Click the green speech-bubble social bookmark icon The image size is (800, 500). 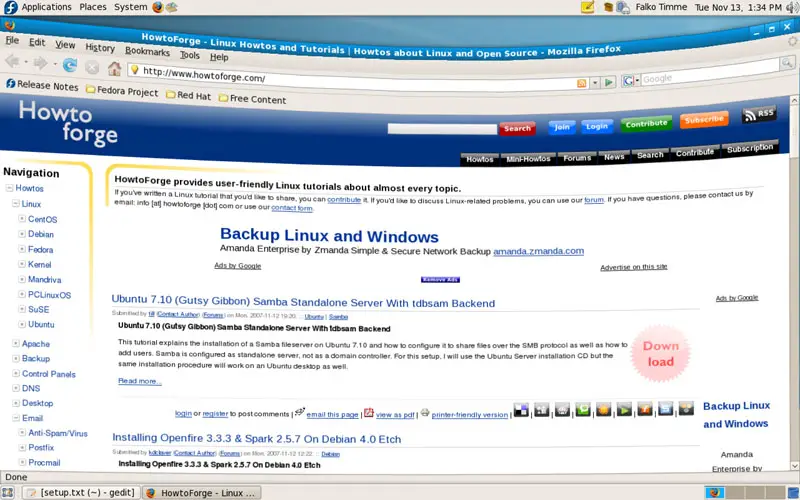(x=583, y=409)
